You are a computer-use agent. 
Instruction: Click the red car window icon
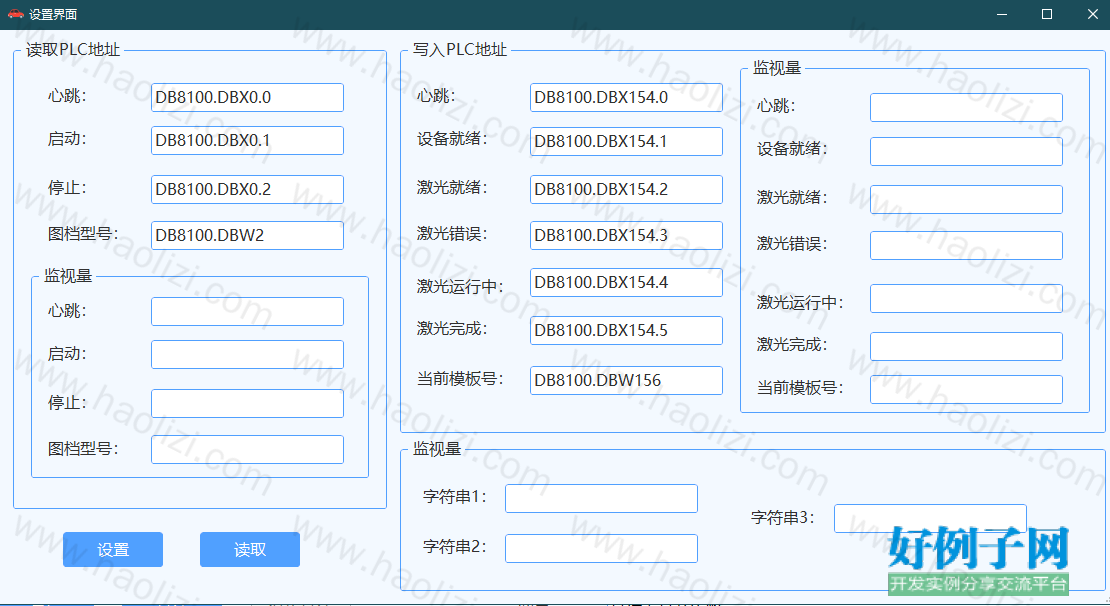15,14
